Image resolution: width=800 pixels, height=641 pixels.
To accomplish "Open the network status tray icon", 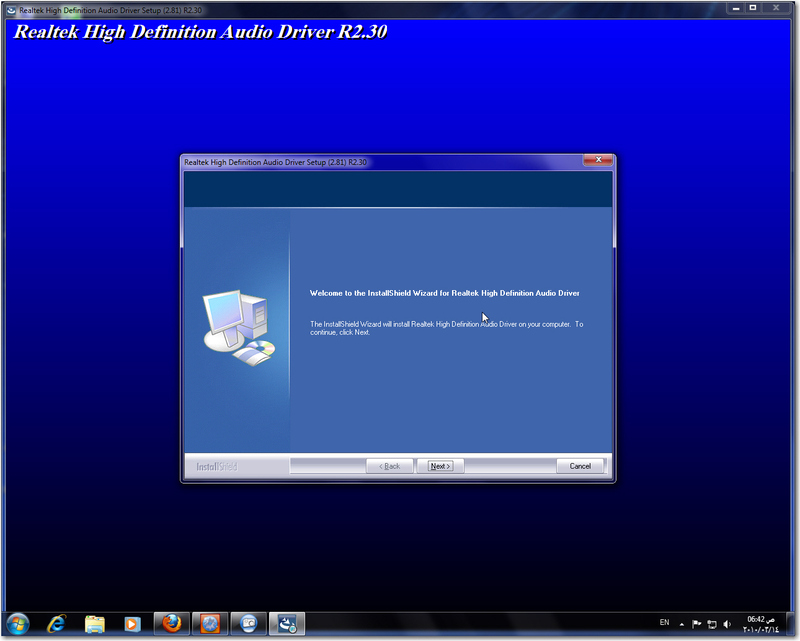I will pyautogui.click(x=712, y=624).
